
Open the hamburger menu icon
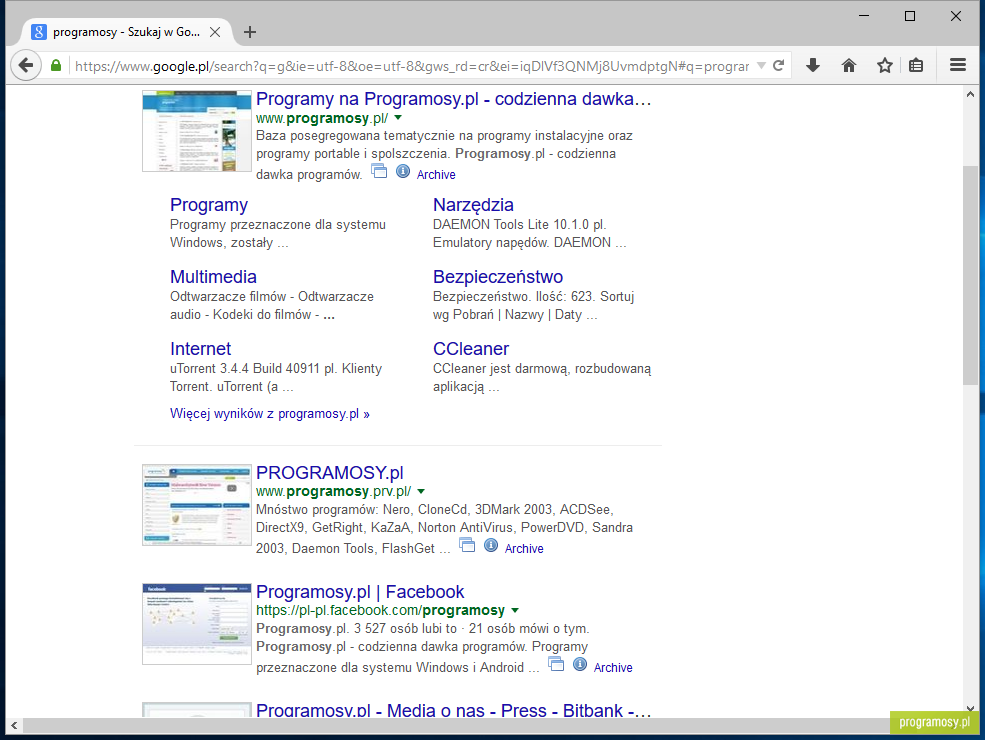(958, 65)
